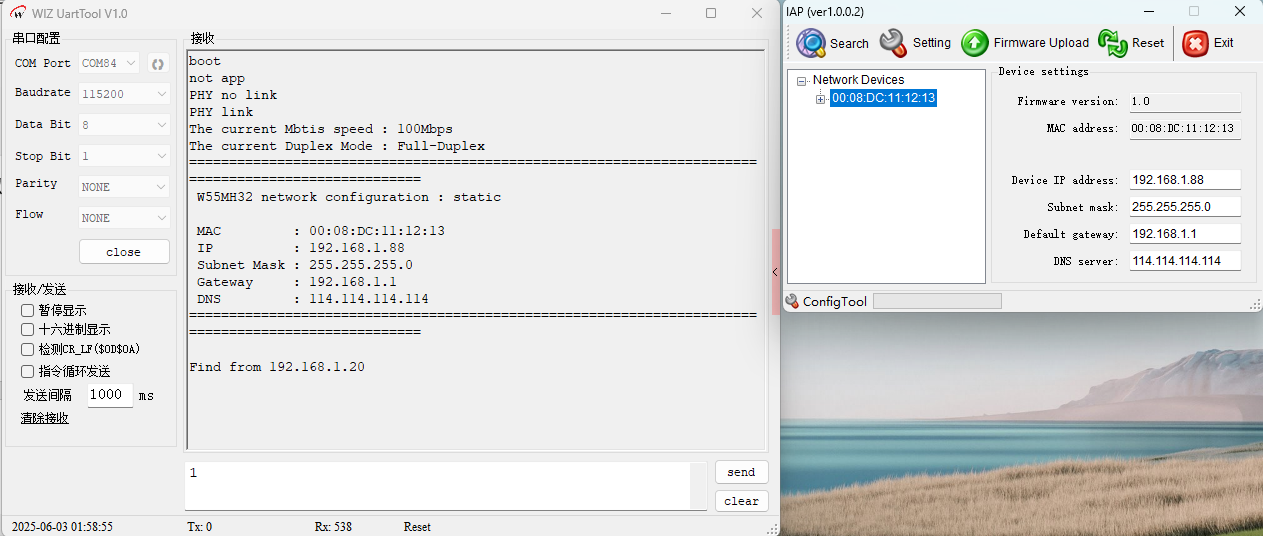Click the ConfigTool progress bar
Screen dimensions: 1263x536
coord(936,301)
